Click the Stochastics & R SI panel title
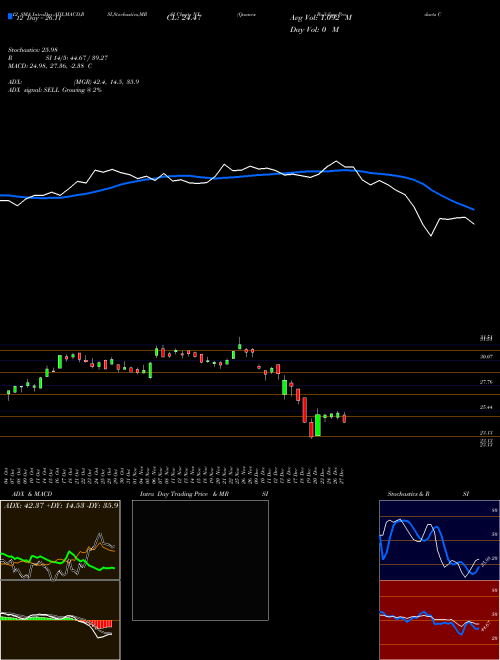Image resolution: width=500 pixels, height=660 pixels. tap(428, 494)
